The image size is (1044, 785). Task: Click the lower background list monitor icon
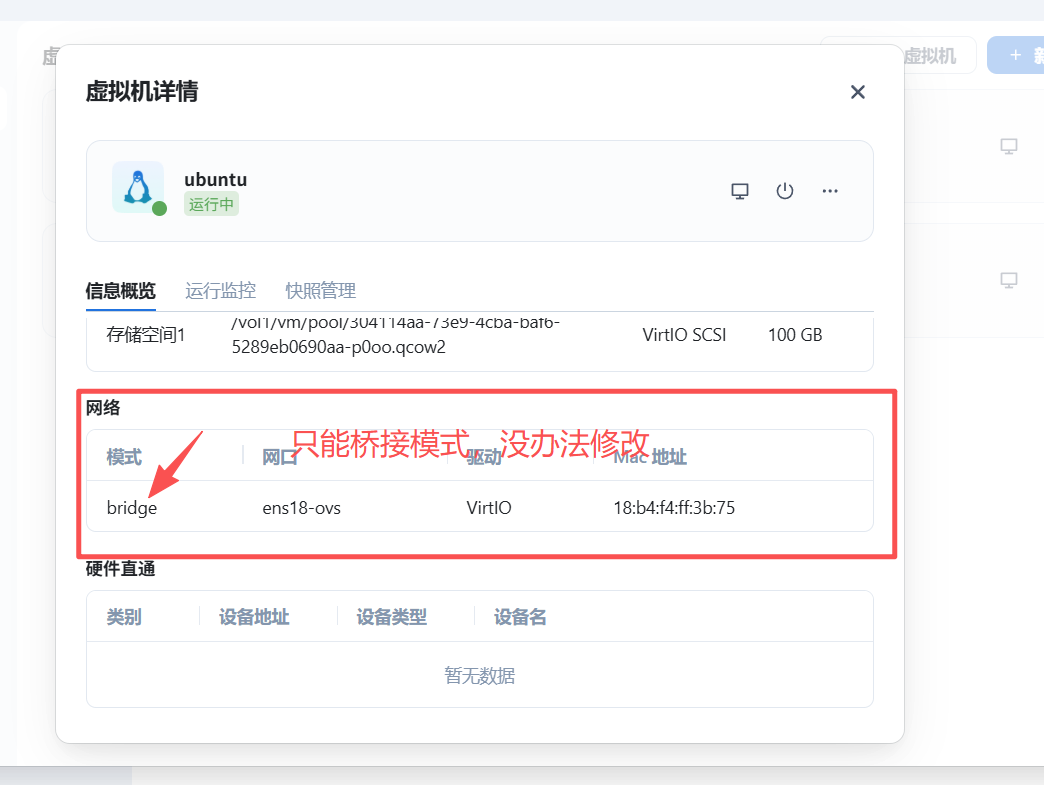[1009, 280]
